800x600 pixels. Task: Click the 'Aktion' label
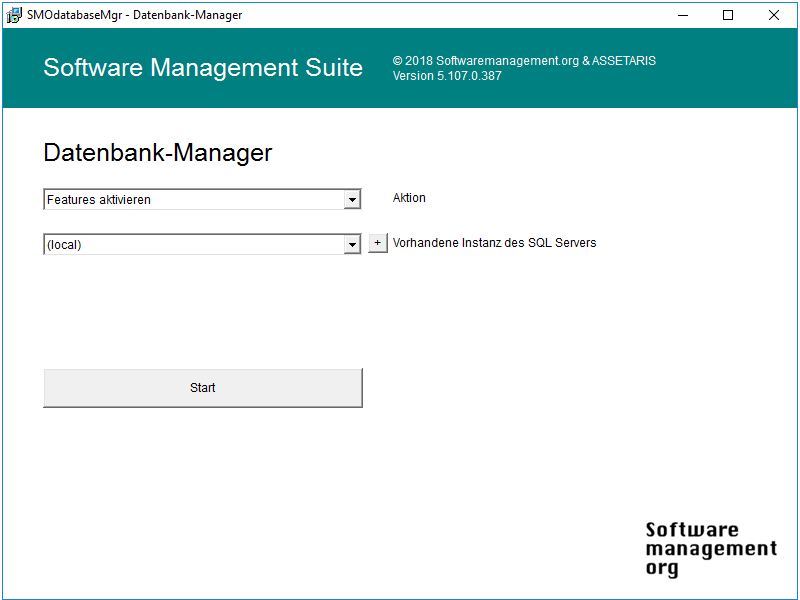409,198
